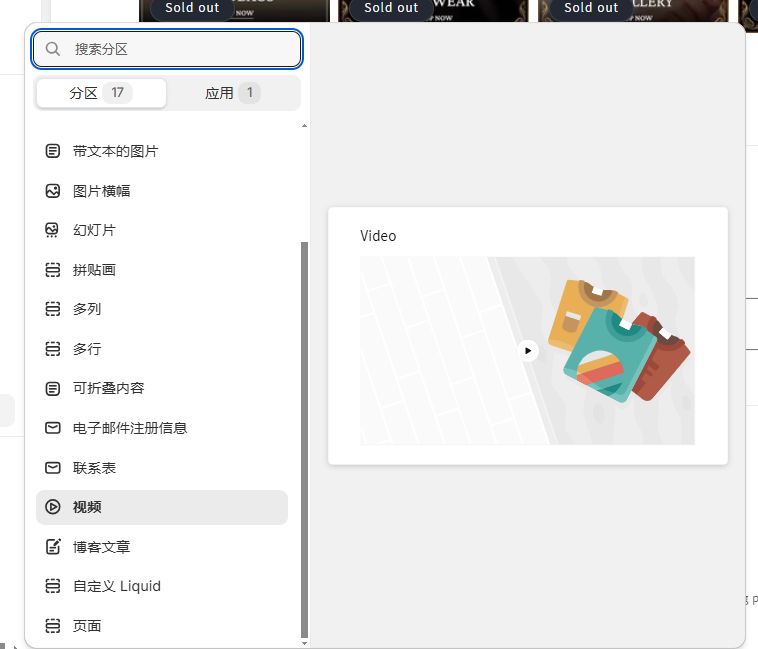Click the 17 count badge on 分区
Screen dimensions: 758x649
pos(117,92)
